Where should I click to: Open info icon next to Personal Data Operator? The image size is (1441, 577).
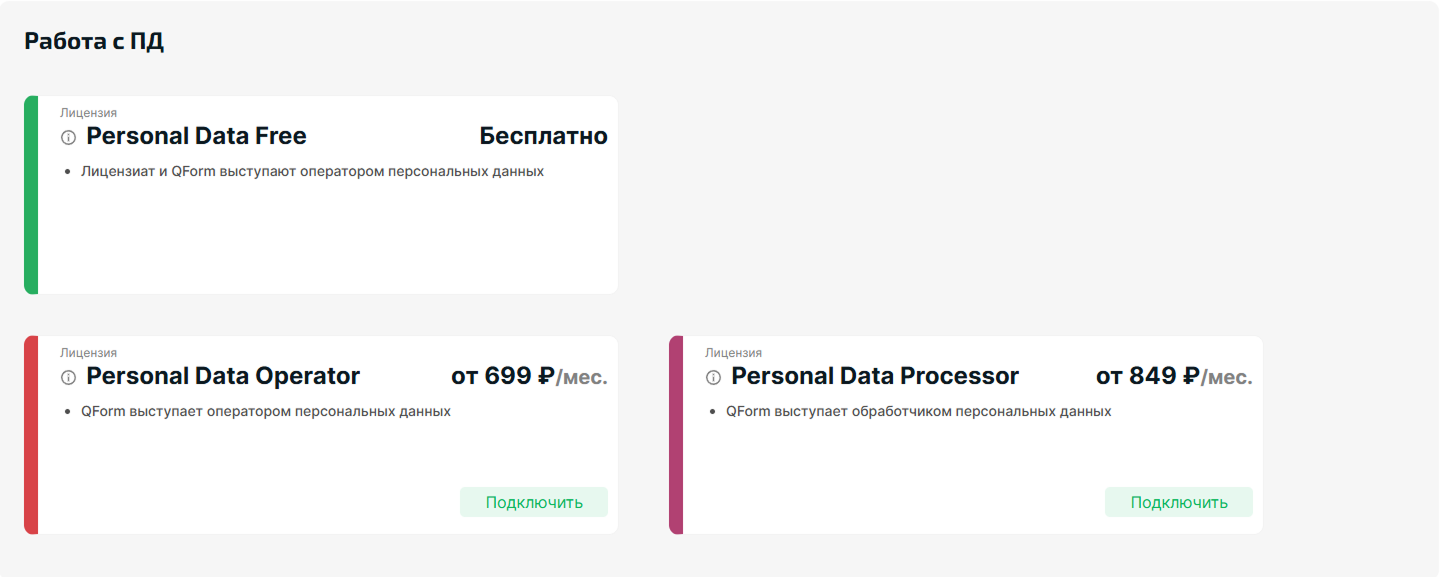68,377
